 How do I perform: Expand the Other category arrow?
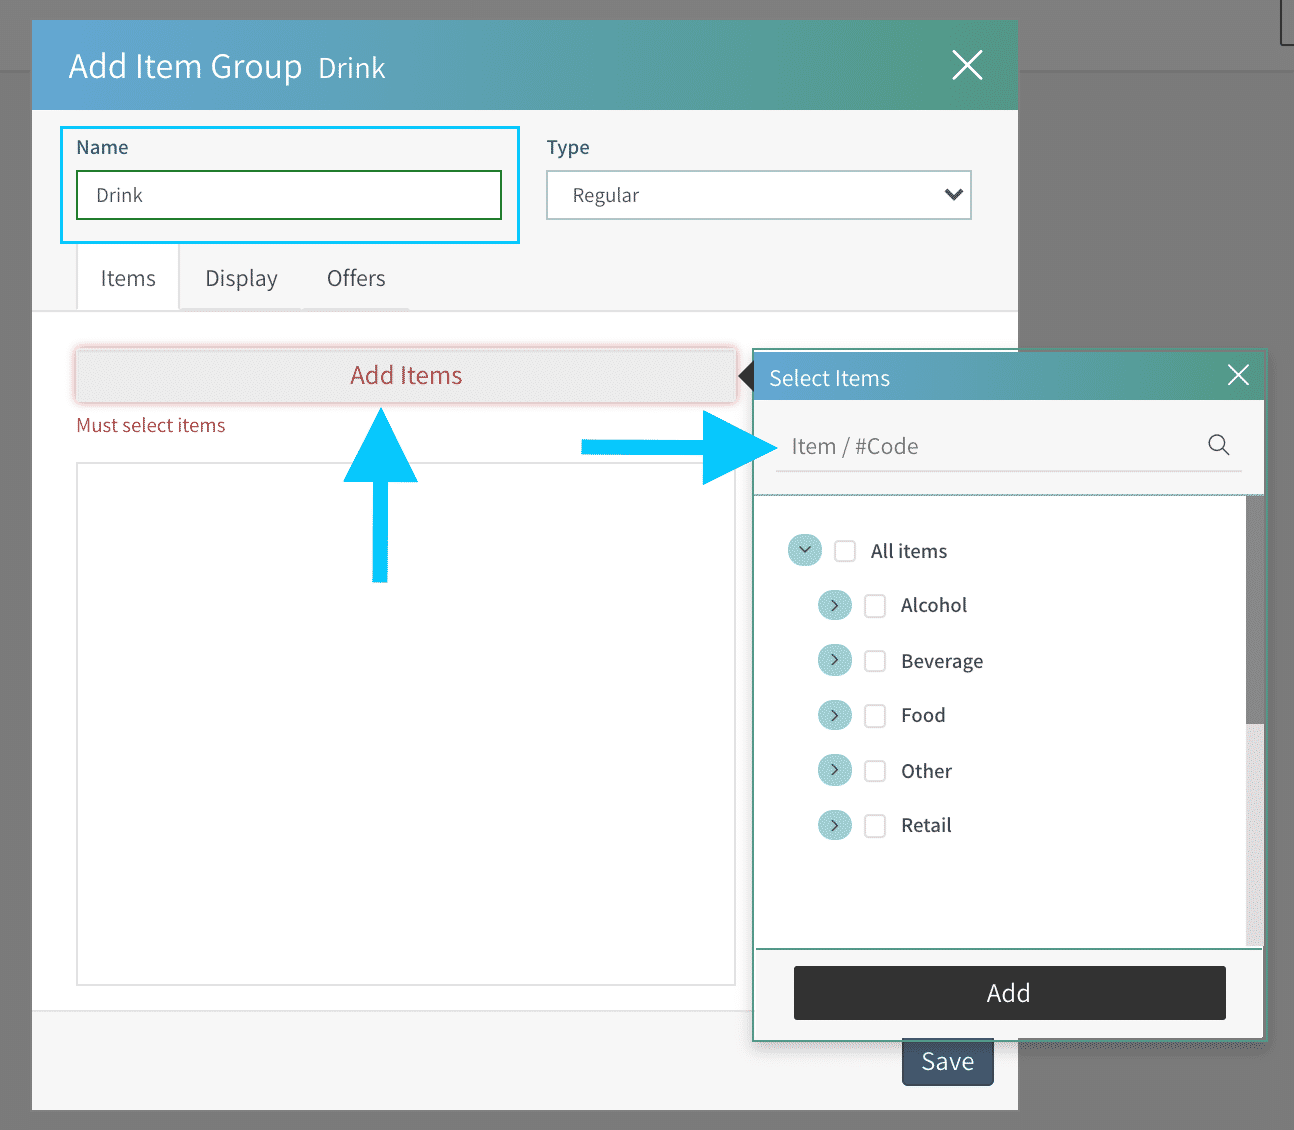(834, 770)
